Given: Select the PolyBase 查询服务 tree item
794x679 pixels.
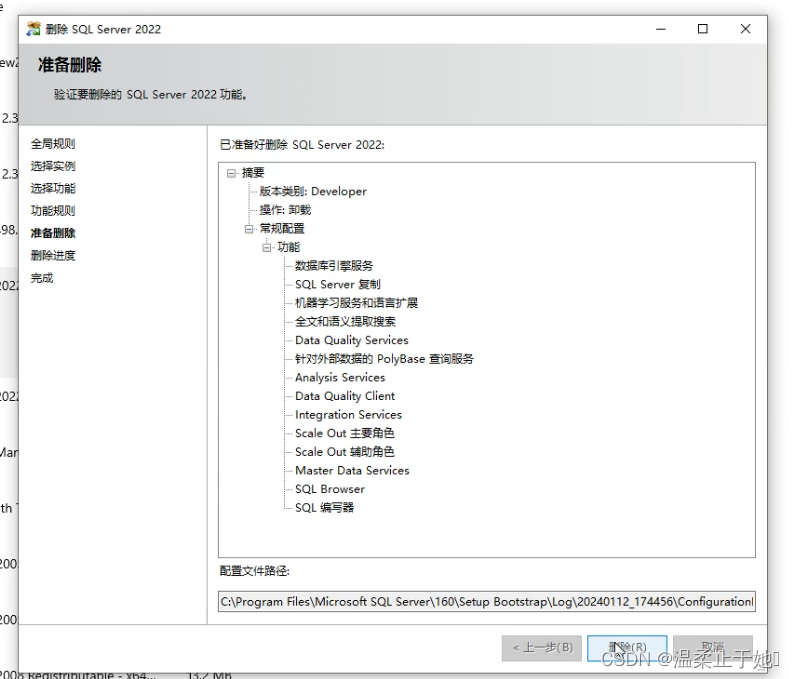Looking at the screenshot, I should [x=384, y=359].
